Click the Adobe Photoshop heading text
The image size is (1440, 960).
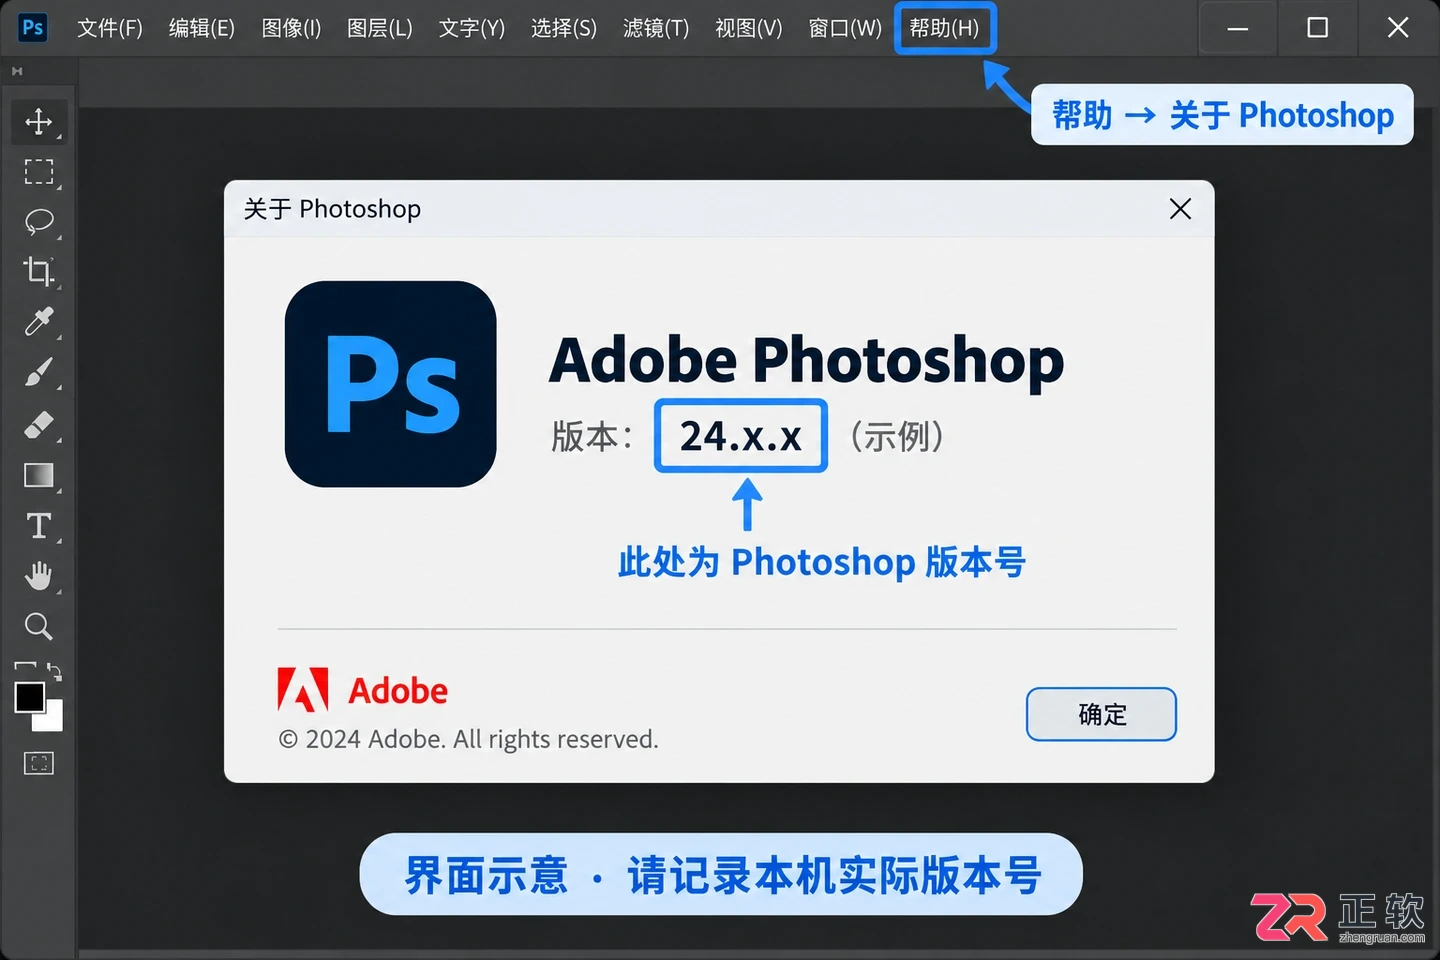[x=806, y=361]
